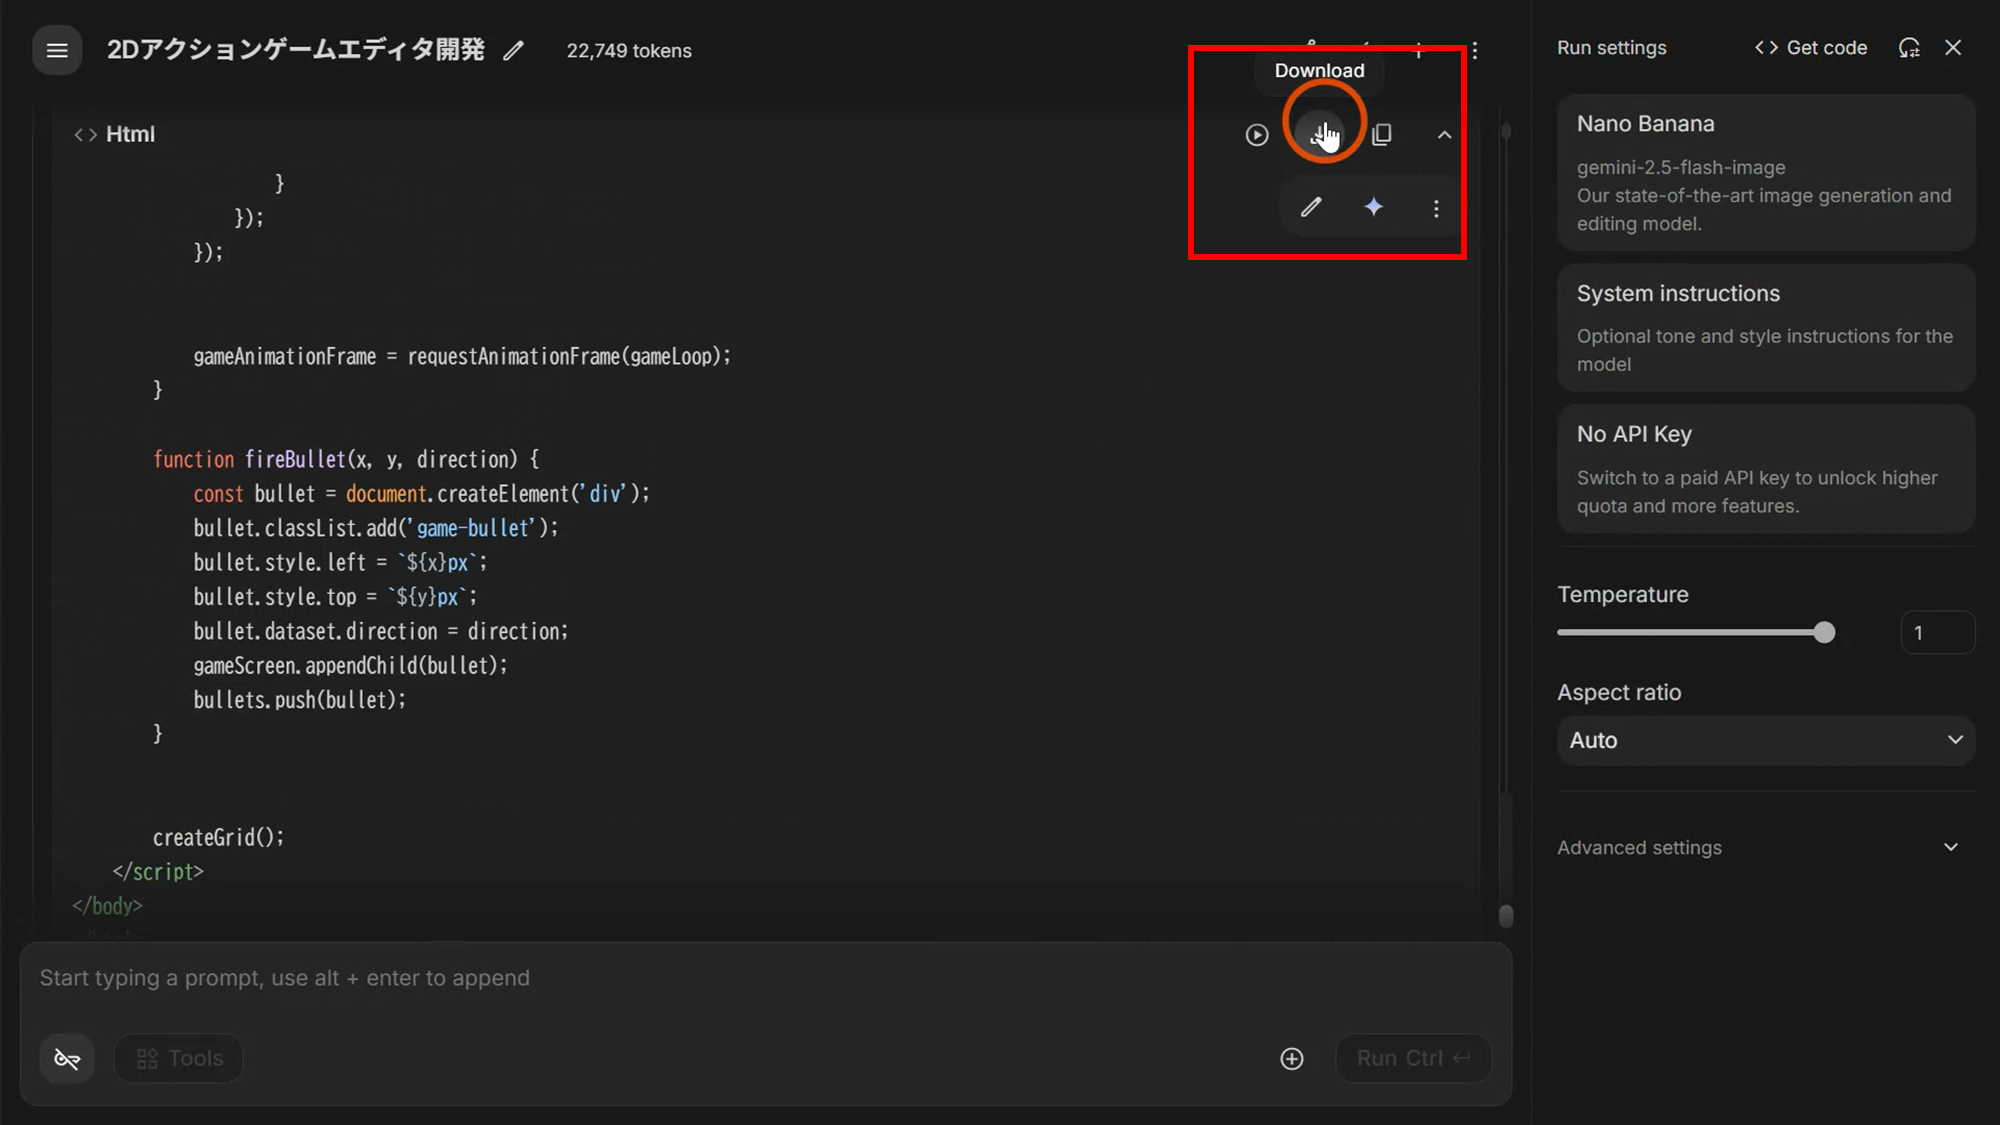Open the Nano Banana model selector card
The height and width of the screenshot is (1125, 2000).
(1766, 172)
